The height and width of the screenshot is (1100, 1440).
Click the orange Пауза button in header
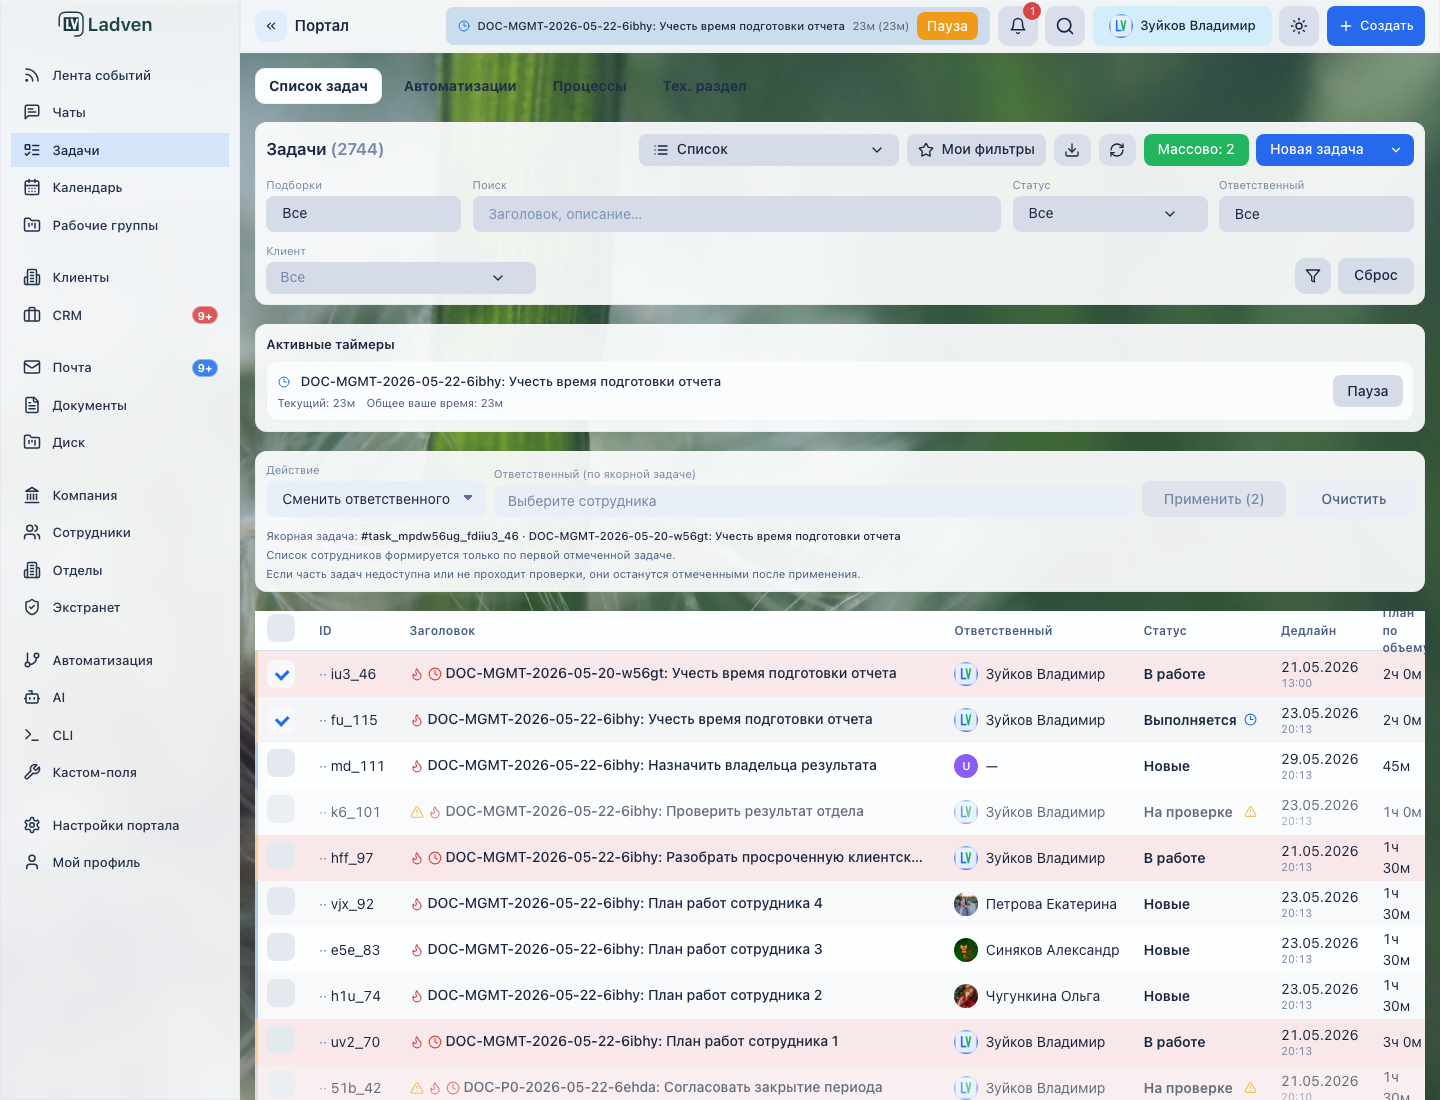pyautogui.click(x=947, y=26)
